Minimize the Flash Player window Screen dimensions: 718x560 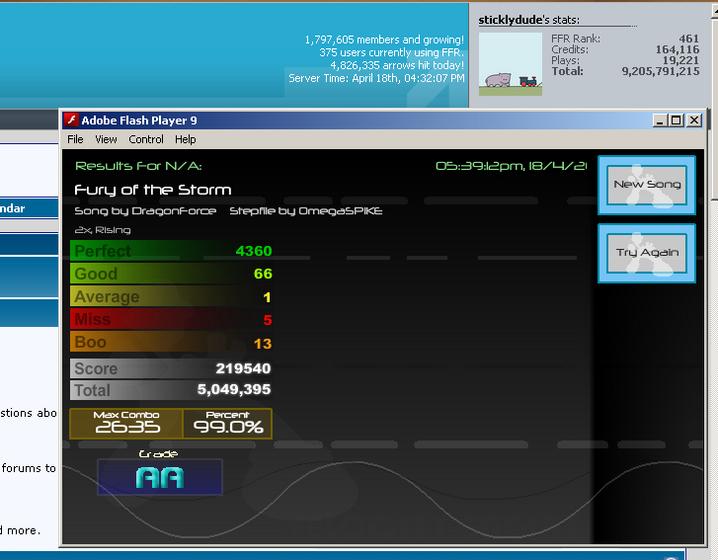click(x=659, y=120)
